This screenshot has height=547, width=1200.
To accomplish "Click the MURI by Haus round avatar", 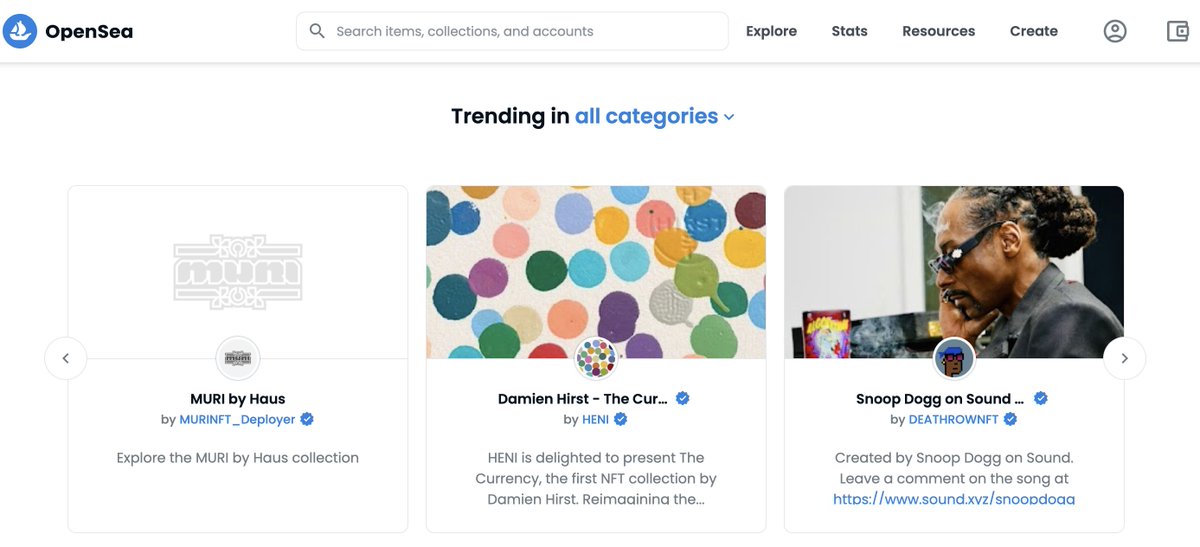I will click(238, 358).
